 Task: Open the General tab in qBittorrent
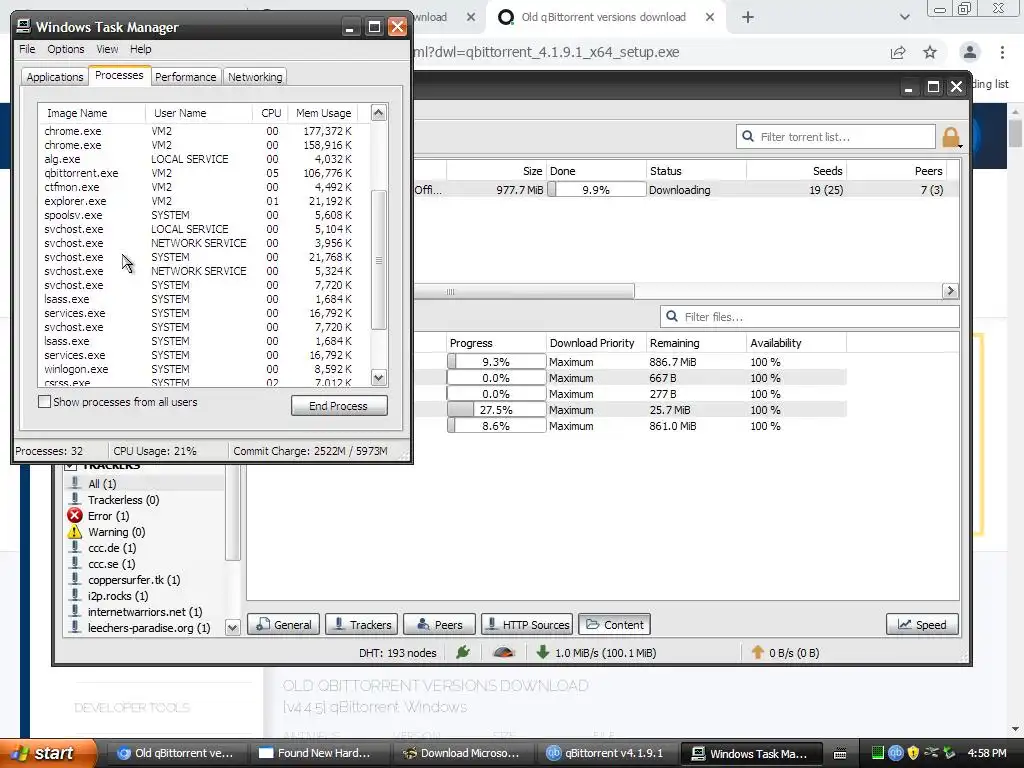(284, 624)
